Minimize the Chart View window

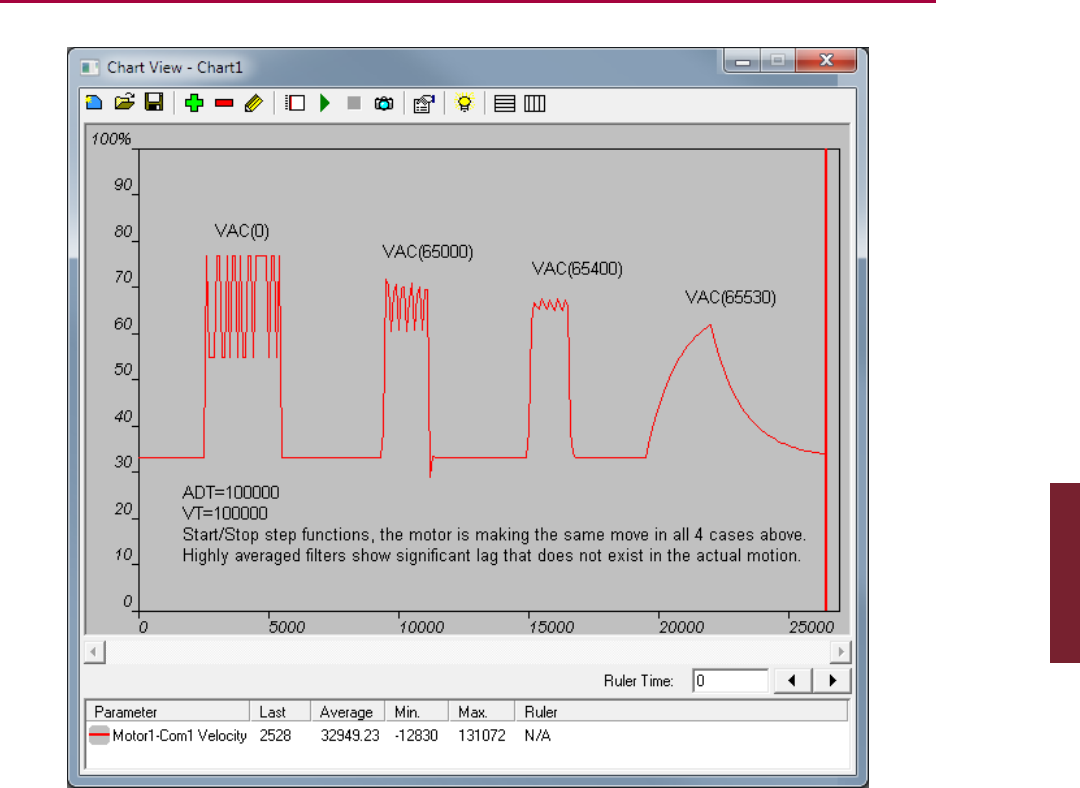click(742, 61)
